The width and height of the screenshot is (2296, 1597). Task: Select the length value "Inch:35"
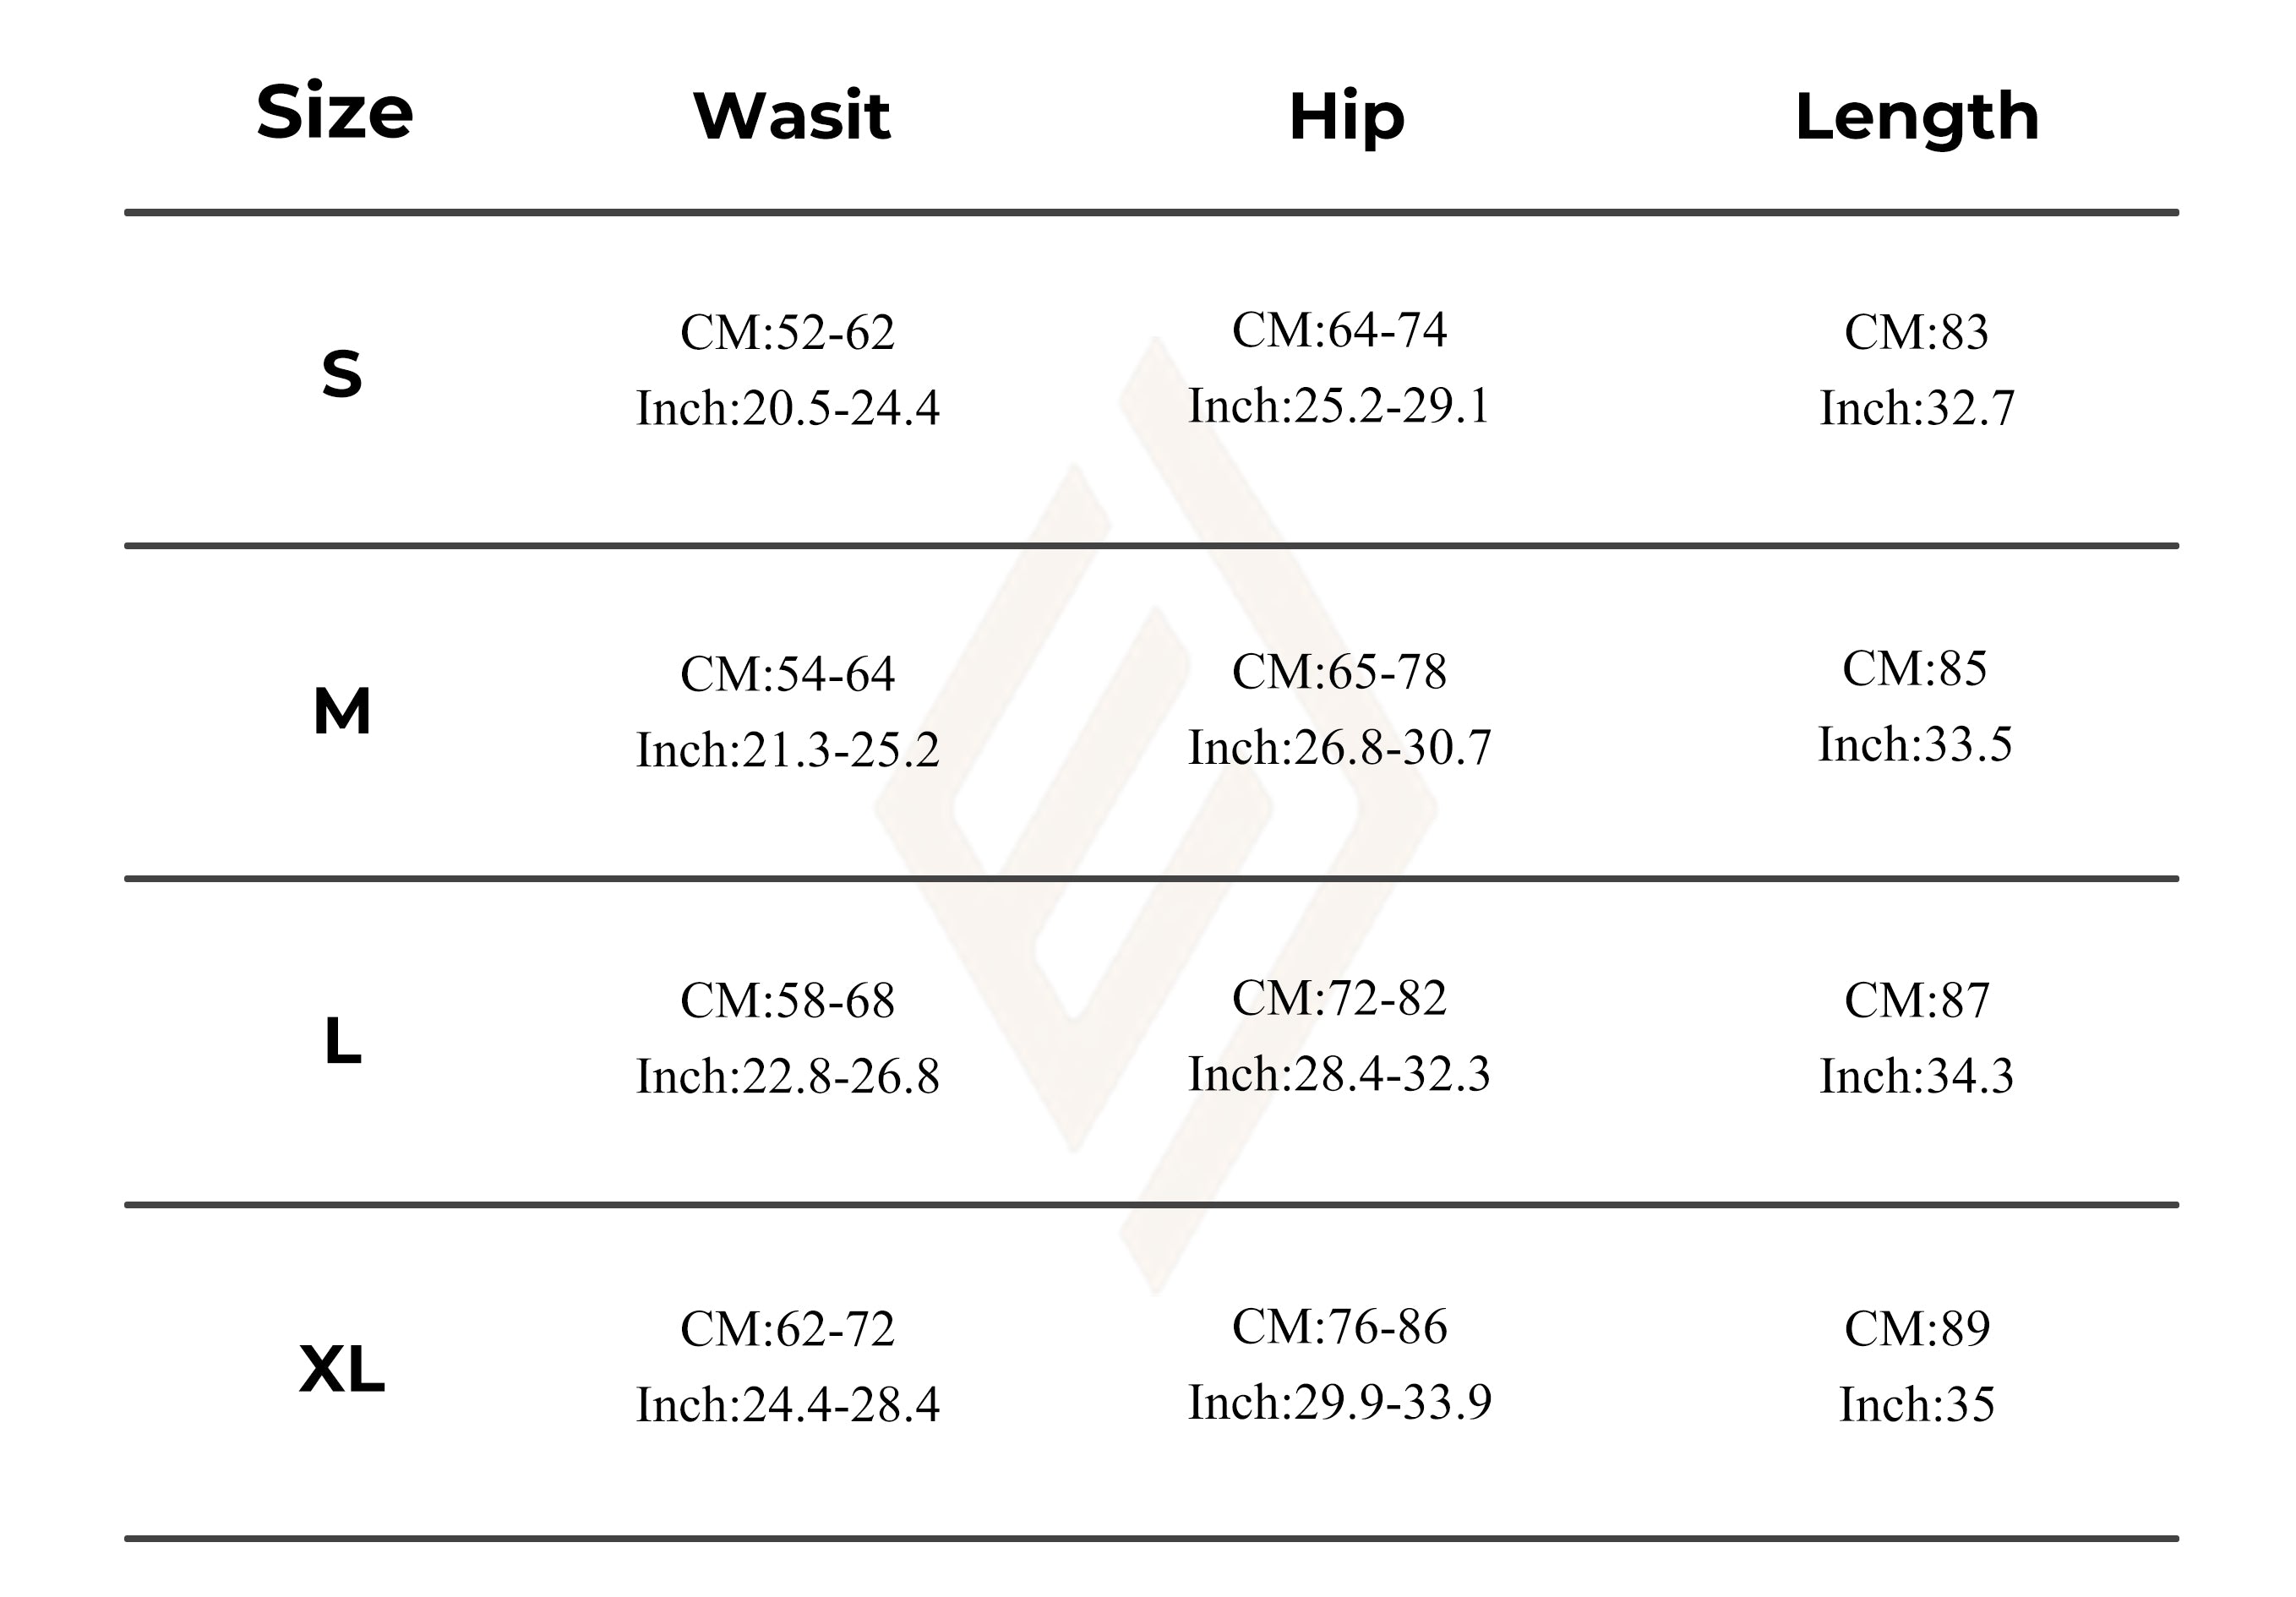point(1916,1404)
